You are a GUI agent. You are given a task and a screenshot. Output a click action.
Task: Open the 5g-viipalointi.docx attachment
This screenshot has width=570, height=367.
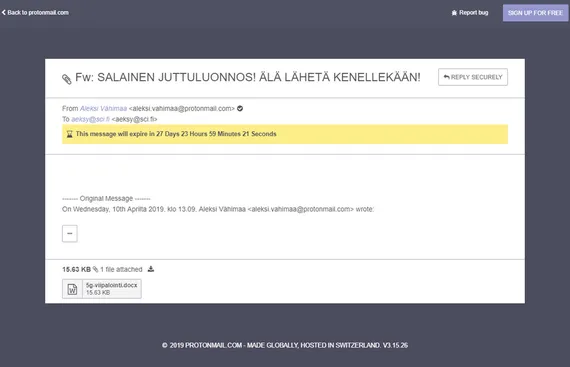tap(102, 289)
